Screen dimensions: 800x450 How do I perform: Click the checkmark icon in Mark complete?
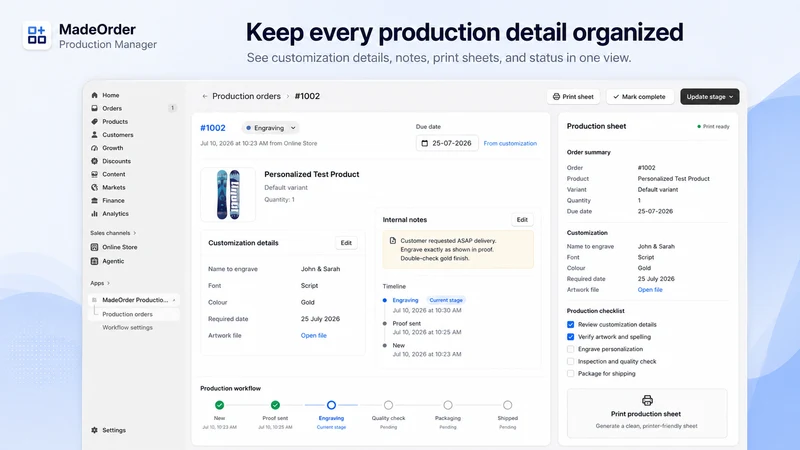point(616,96)
